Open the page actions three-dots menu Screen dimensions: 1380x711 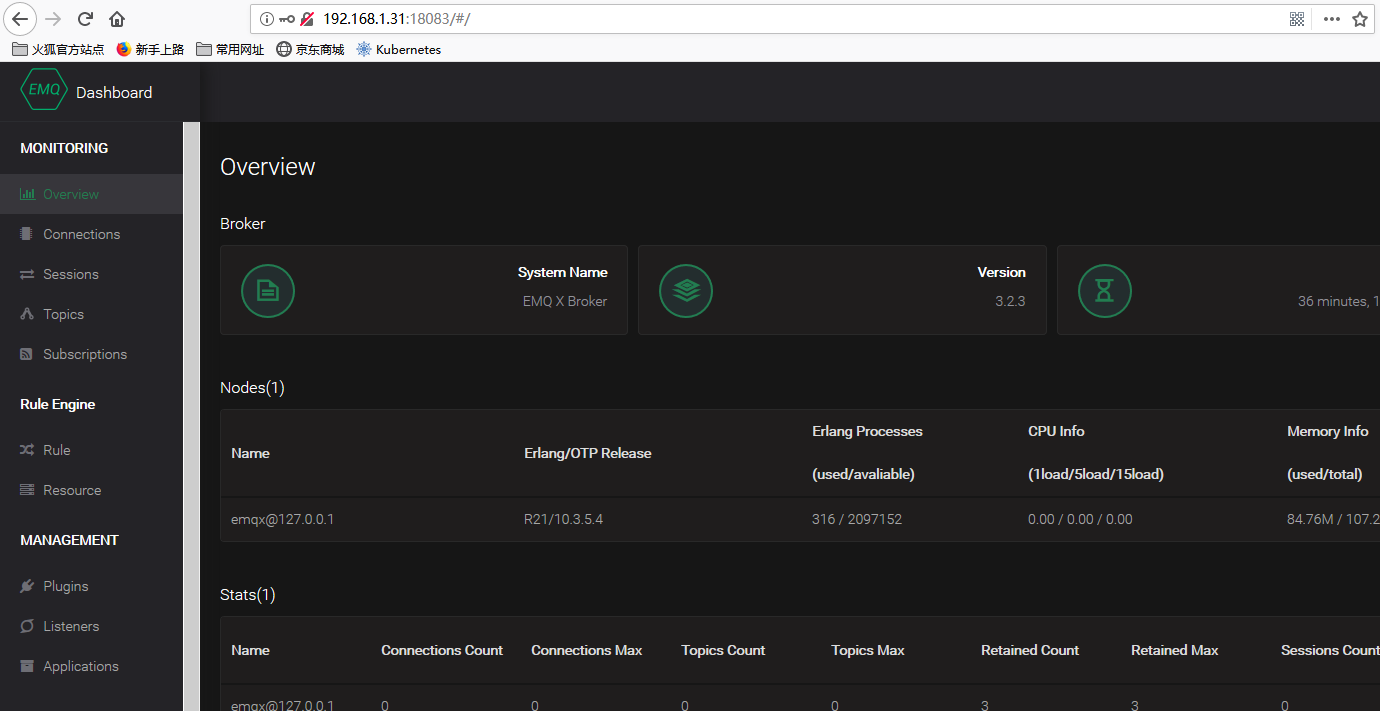pos(1331,19)
